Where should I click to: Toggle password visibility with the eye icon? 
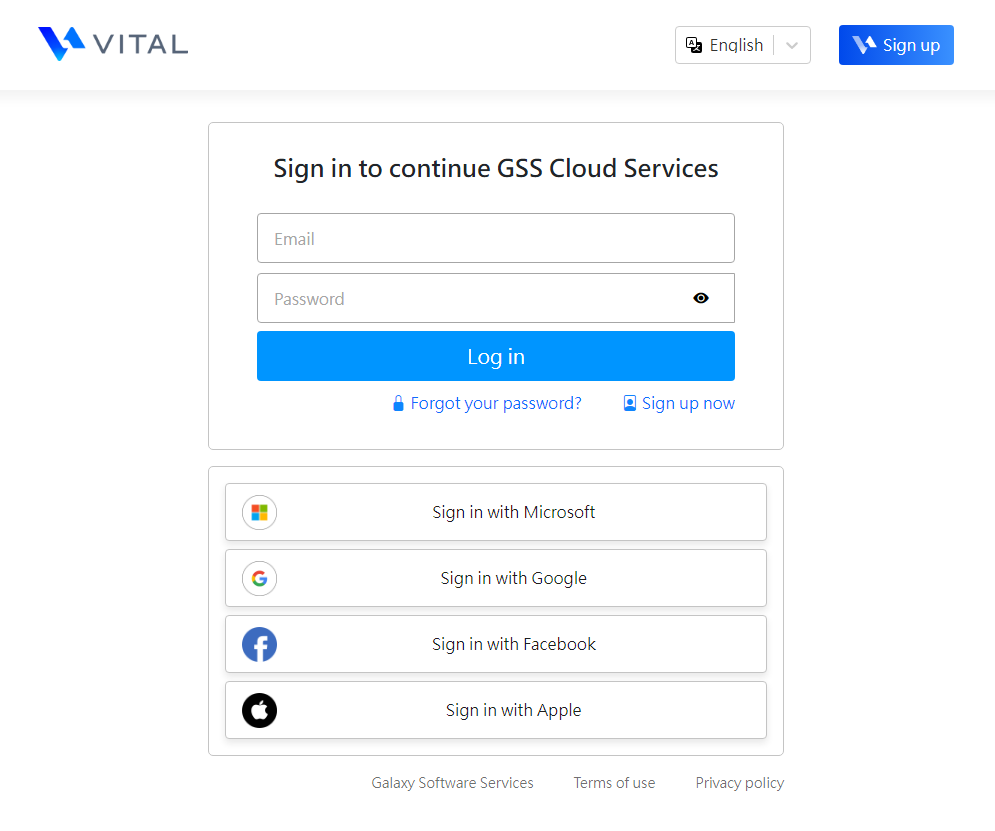pos(701,298)
